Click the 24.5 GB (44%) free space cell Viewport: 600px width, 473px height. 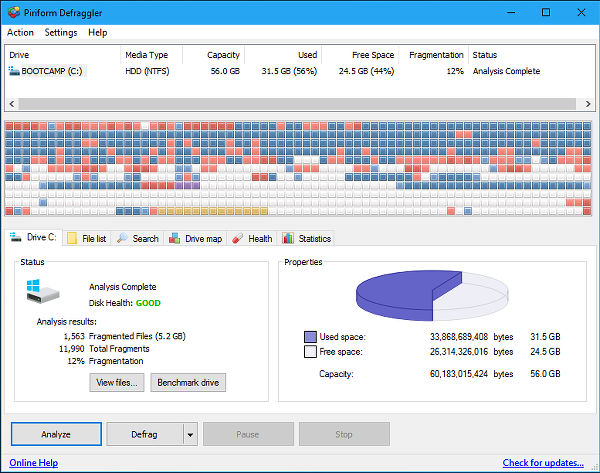click(x=367, y=71)
